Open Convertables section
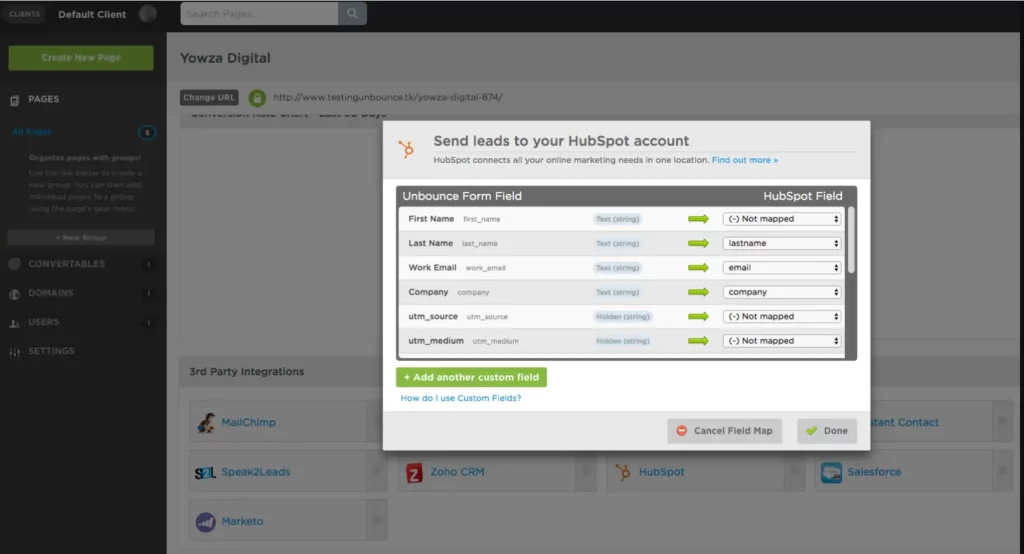 coord(66,264)
